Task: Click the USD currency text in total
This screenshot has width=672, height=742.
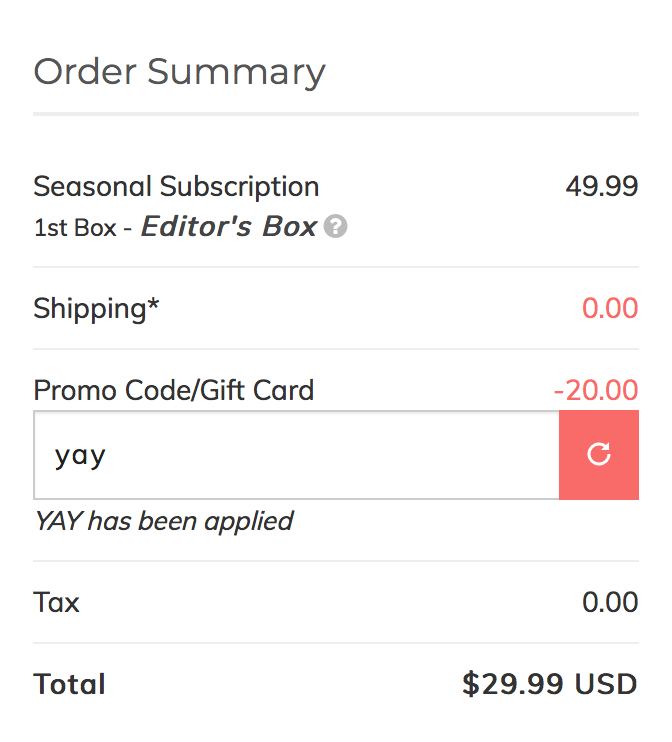Action: 606,684
